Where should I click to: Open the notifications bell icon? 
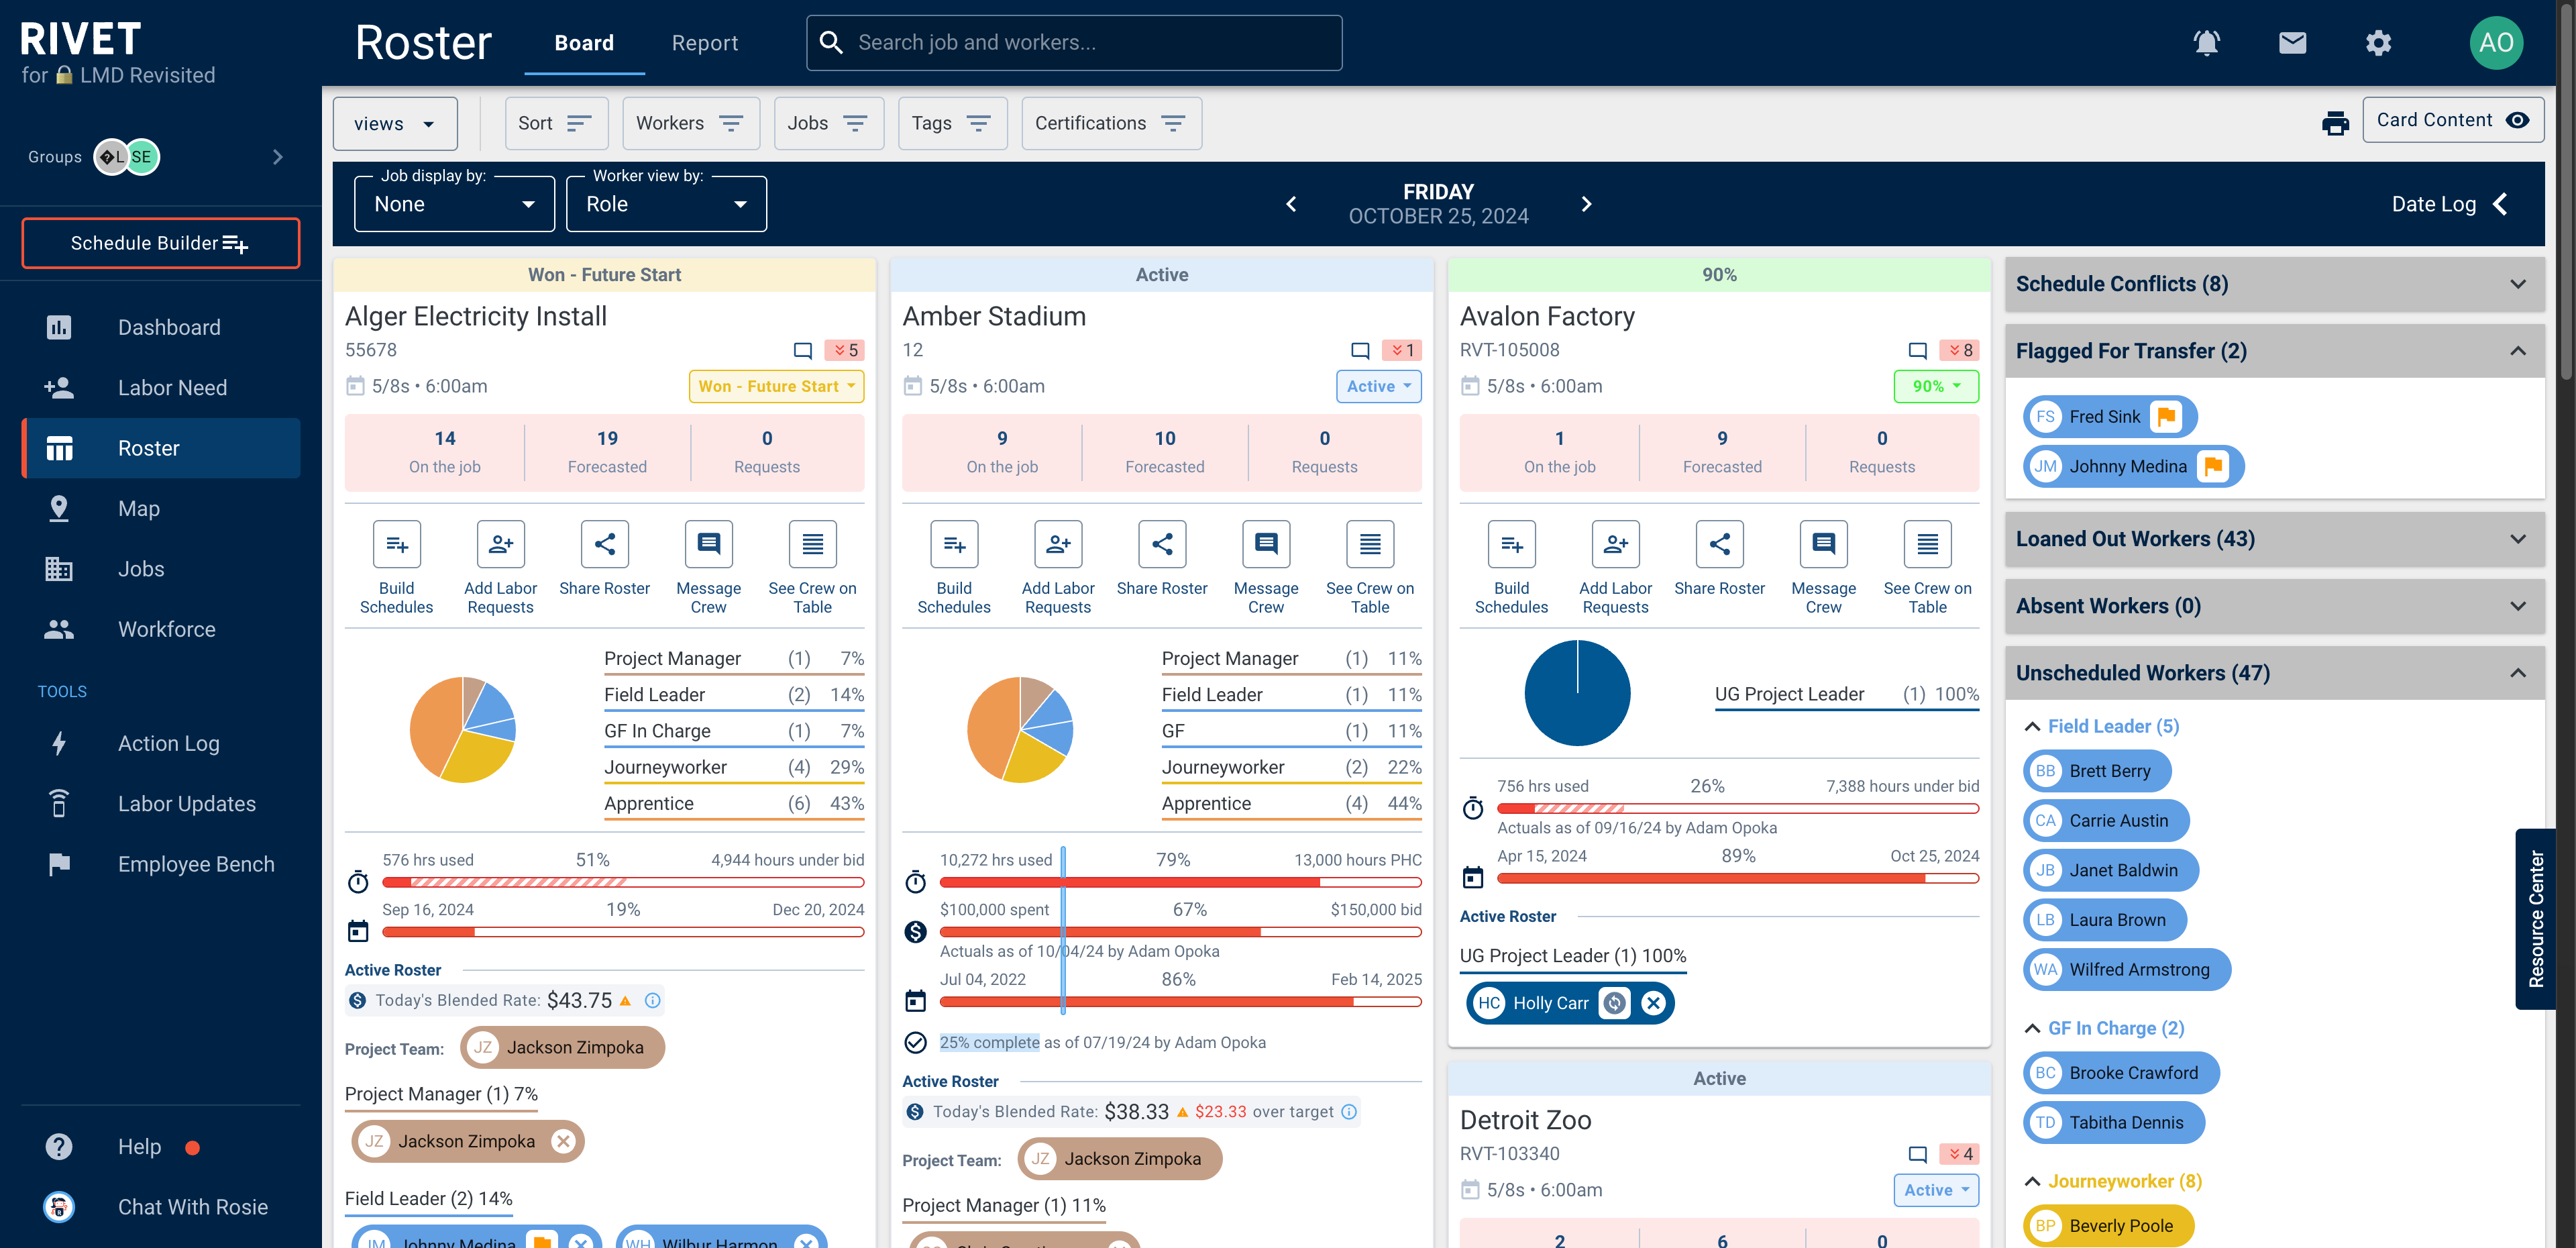(x=2206, y=42)
